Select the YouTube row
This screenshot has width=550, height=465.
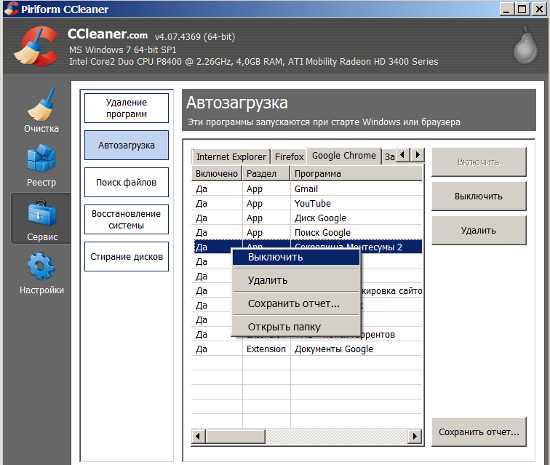[307, 203]
